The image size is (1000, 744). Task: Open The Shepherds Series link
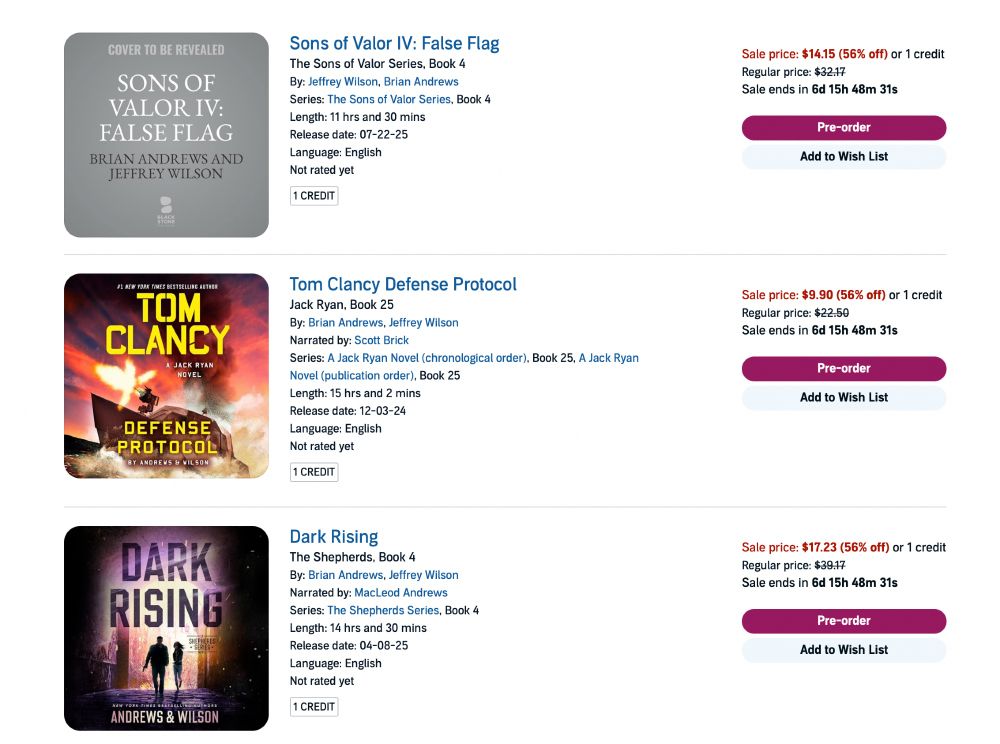coord(382,610)
